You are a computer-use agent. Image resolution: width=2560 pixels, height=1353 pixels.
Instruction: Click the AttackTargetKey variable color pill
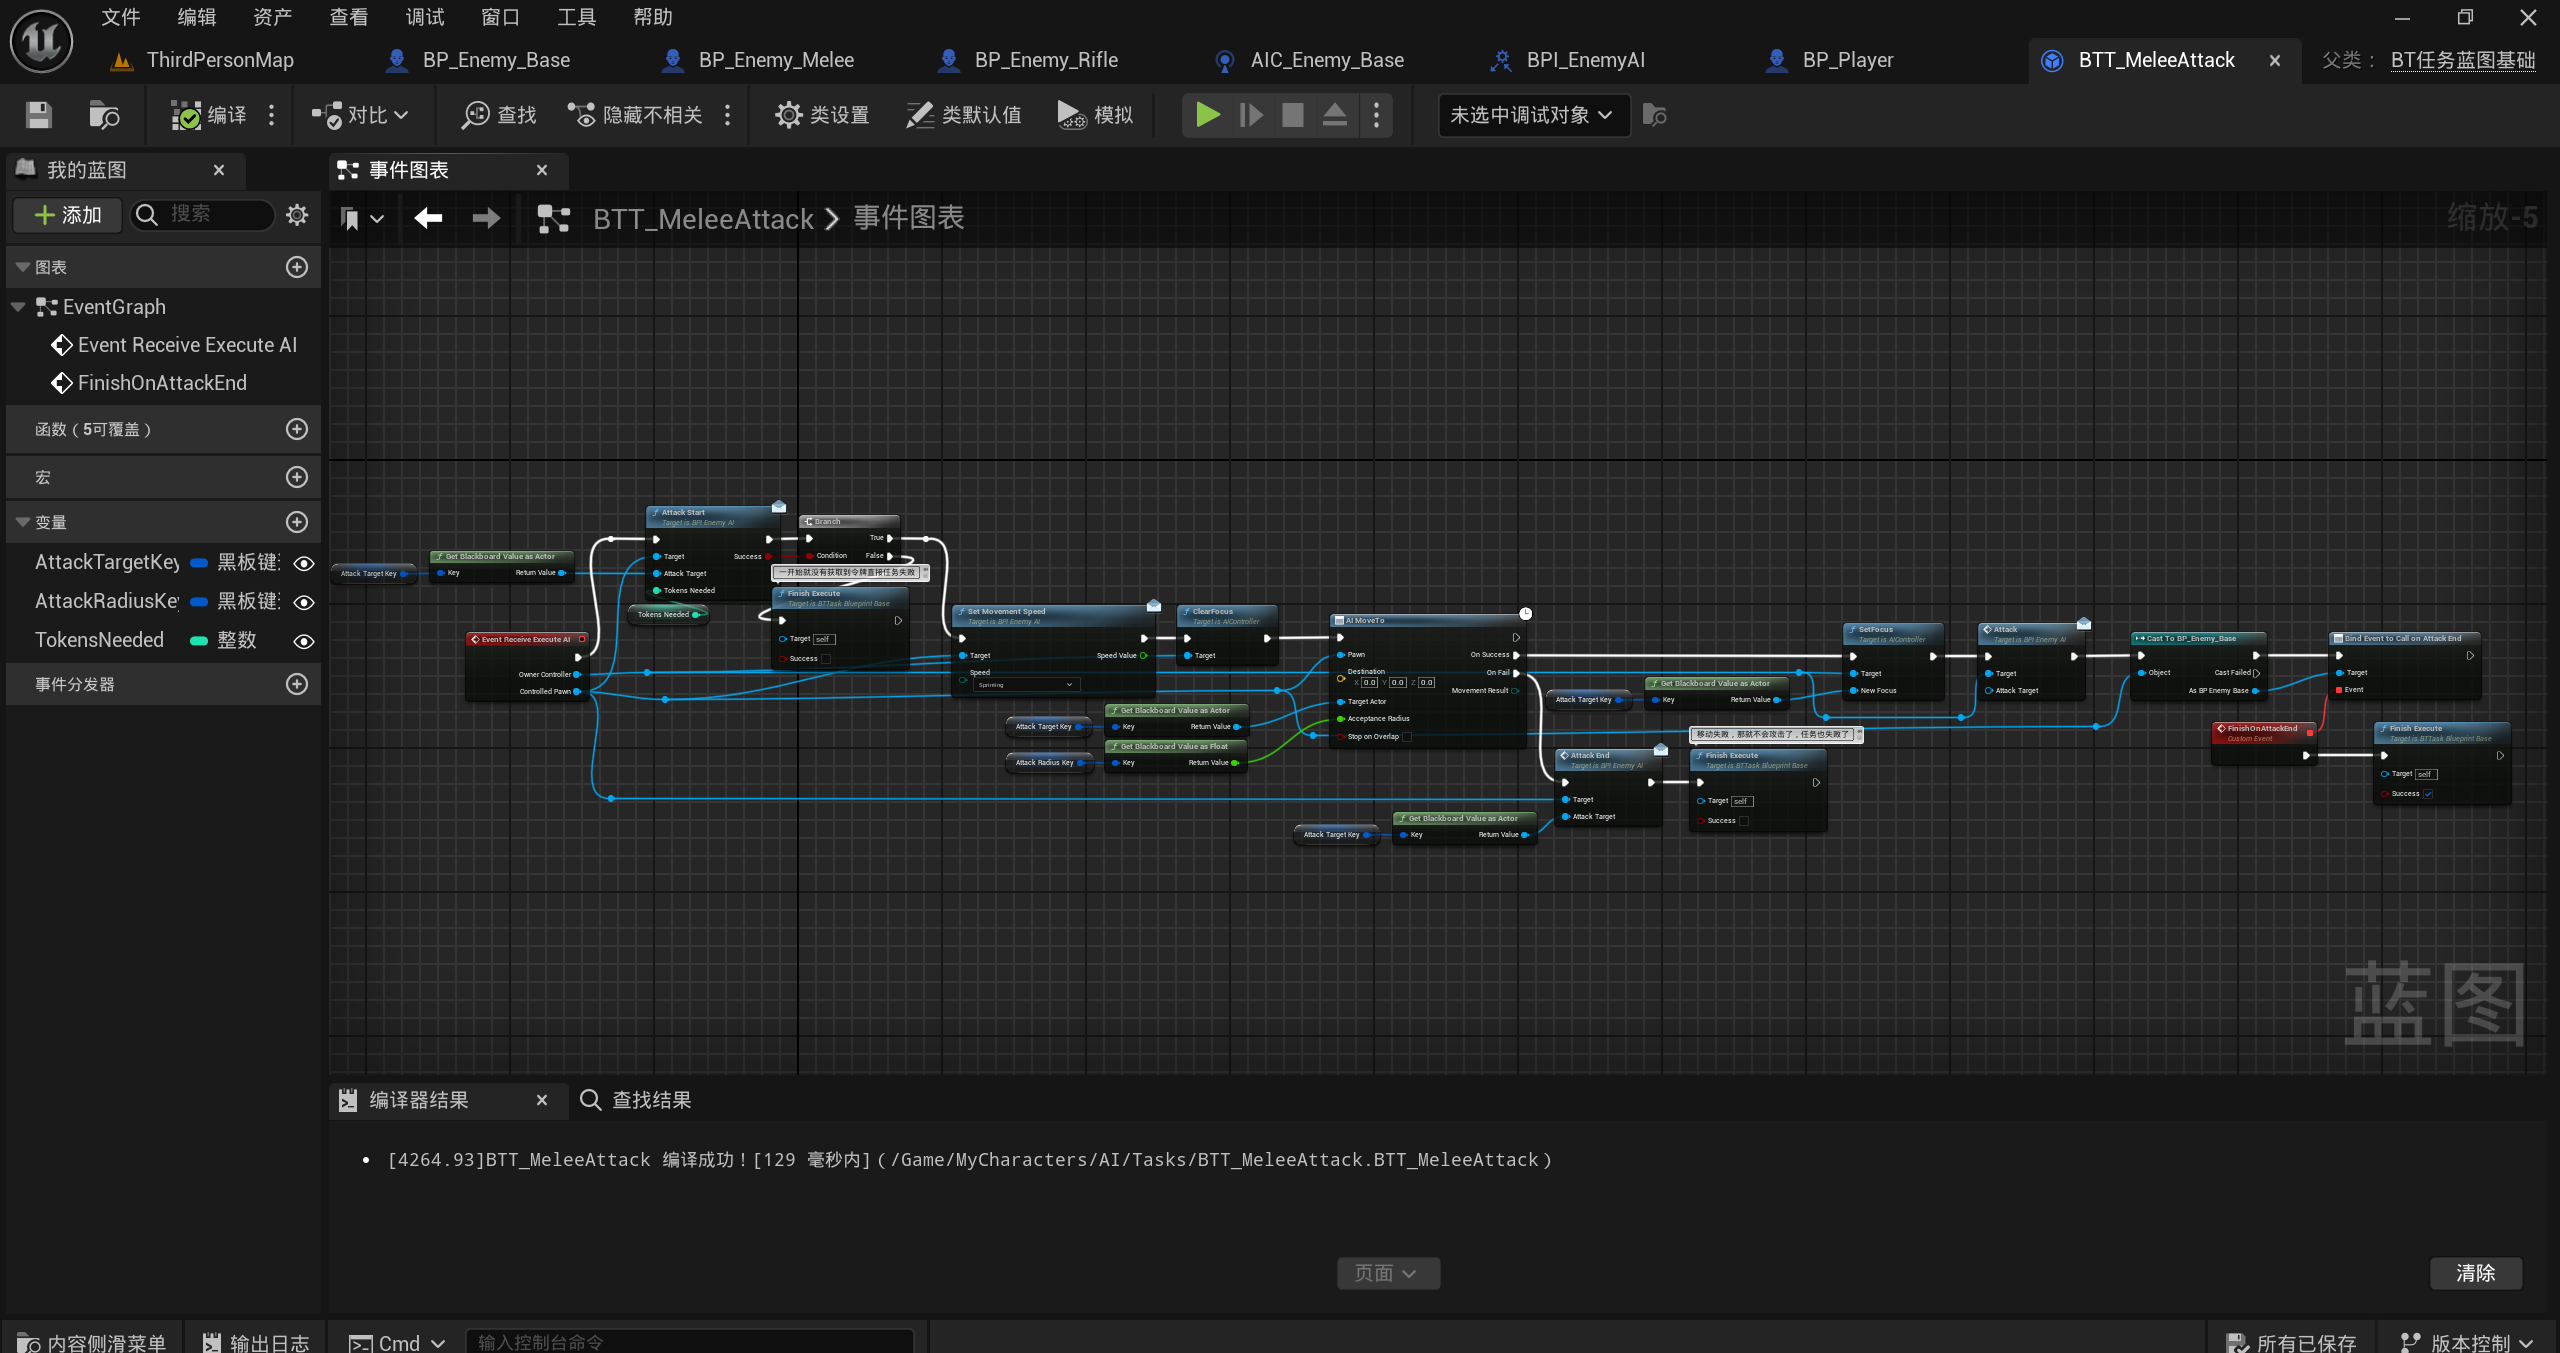tap(199, 563)
